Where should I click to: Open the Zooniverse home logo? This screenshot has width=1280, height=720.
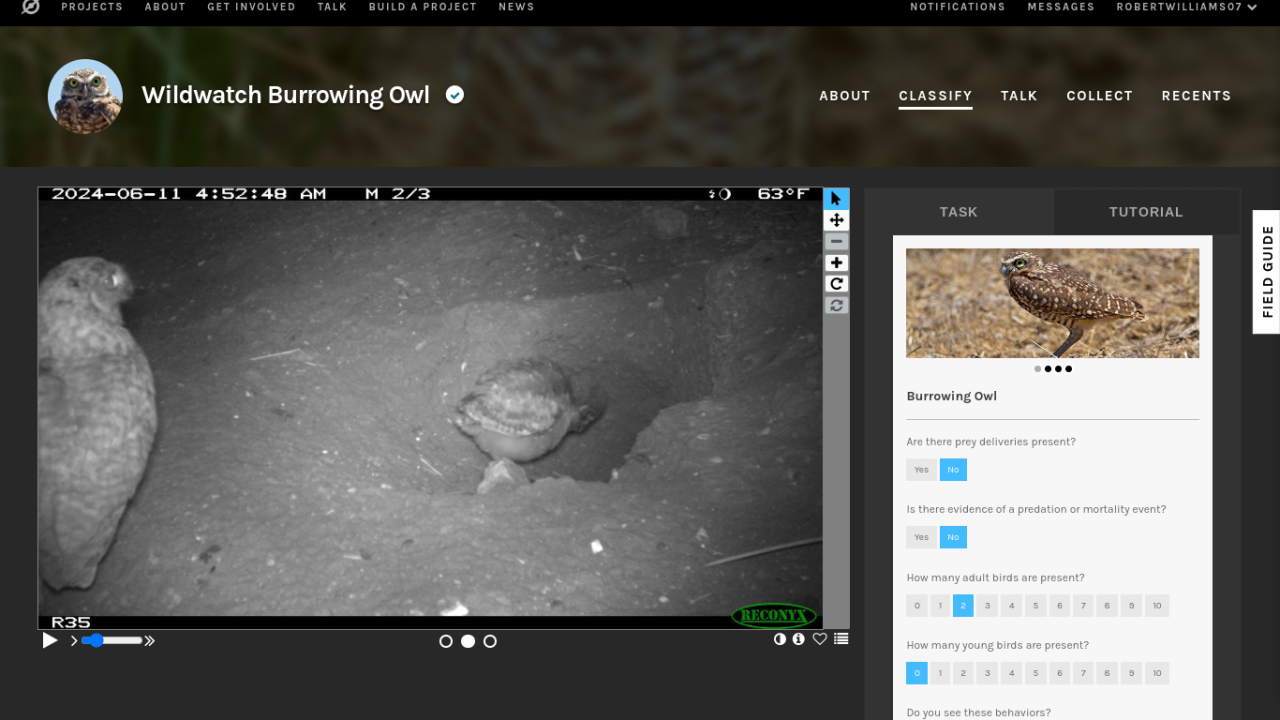31,6
